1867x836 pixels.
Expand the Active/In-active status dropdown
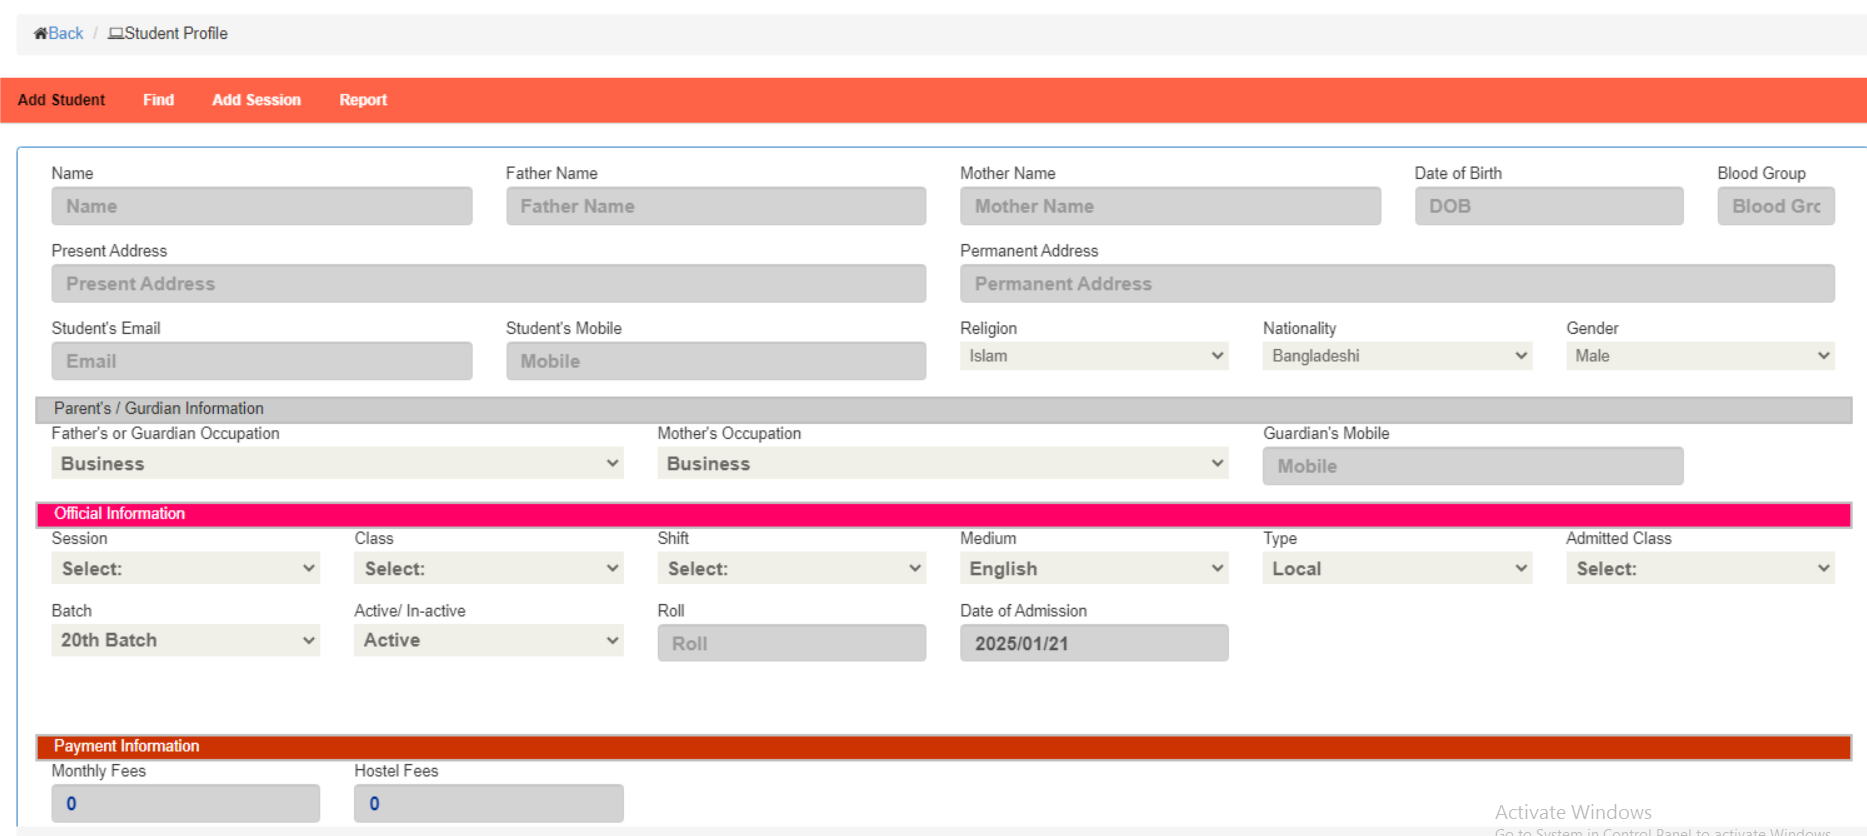488,640
